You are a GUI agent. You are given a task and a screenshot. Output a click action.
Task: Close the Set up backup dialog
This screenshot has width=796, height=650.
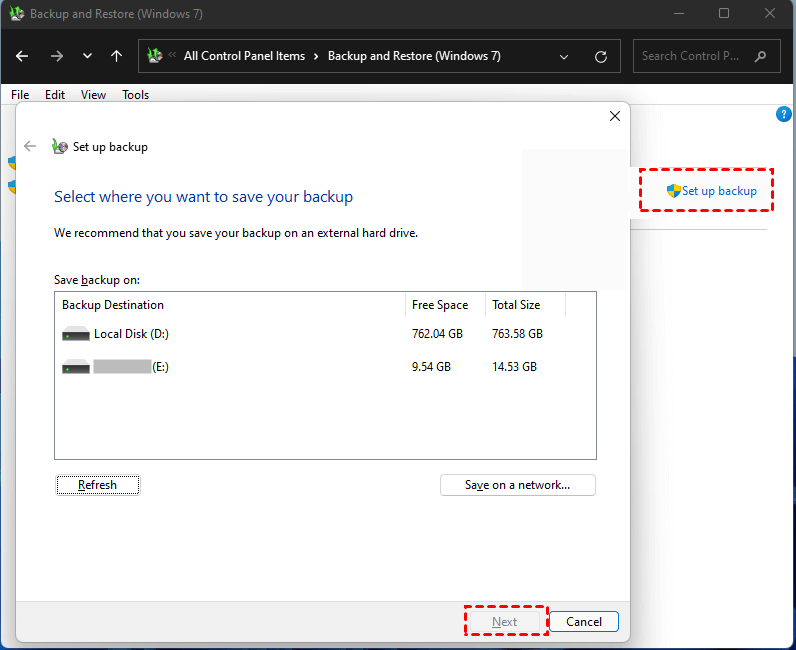pyautogui.click(x=615, y=116)
